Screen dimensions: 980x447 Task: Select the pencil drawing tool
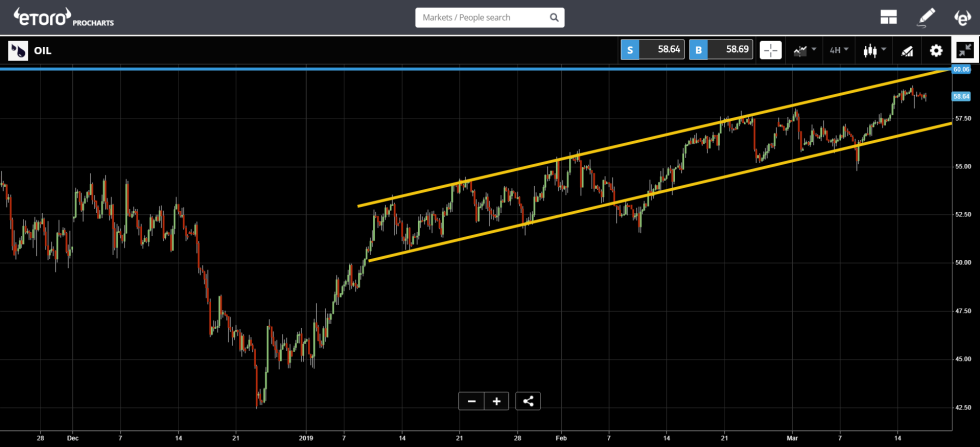click(926, 17)
